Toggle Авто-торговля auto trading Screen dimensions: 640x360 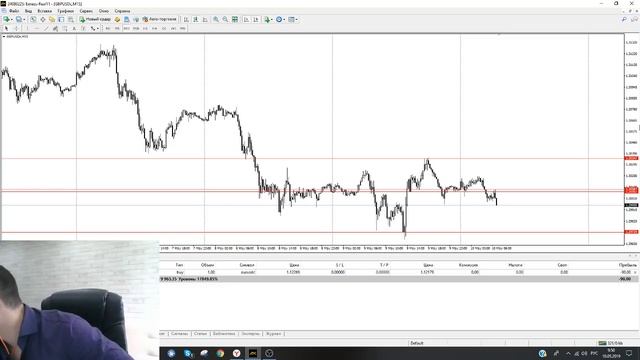tap(160, 19)
